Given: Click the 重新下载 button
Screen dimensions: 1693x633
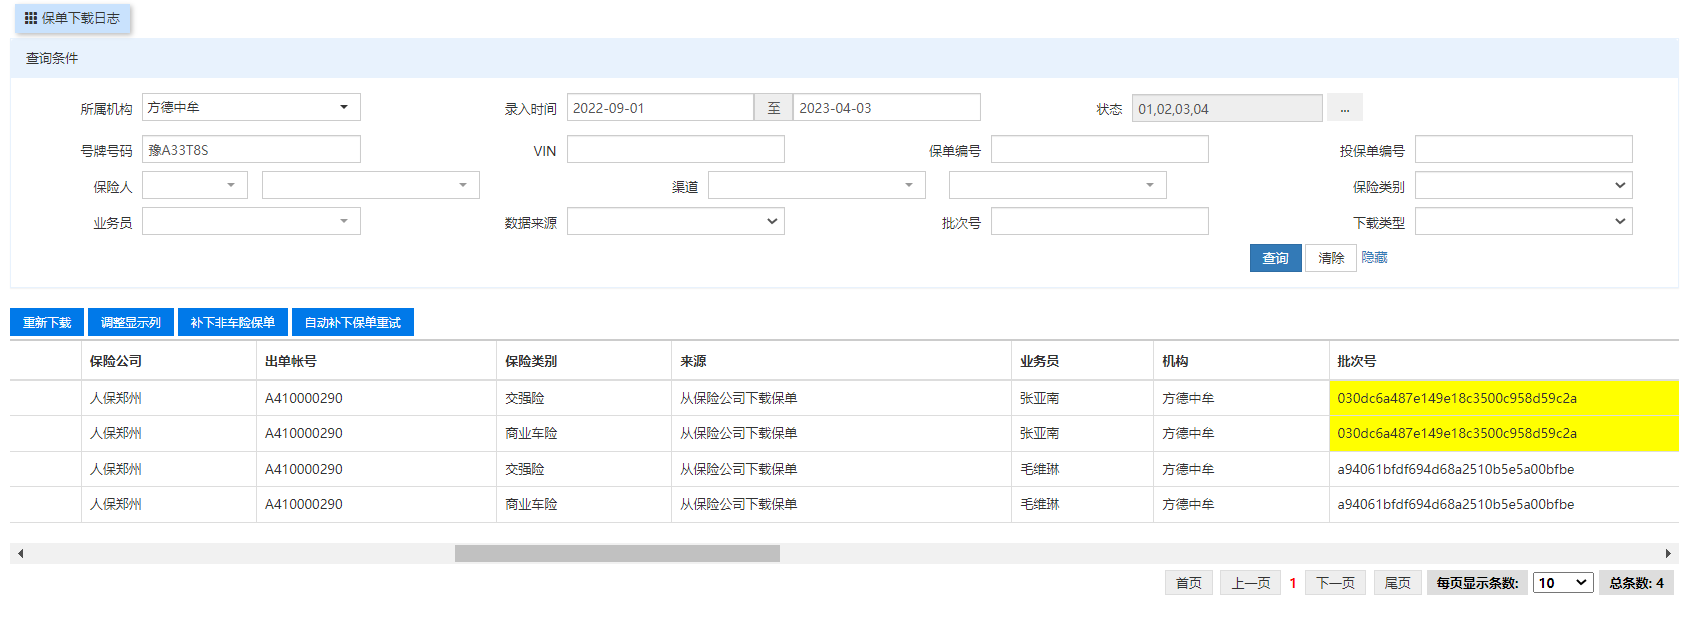Looking at the screenshot, I should [x=47, y=322].
